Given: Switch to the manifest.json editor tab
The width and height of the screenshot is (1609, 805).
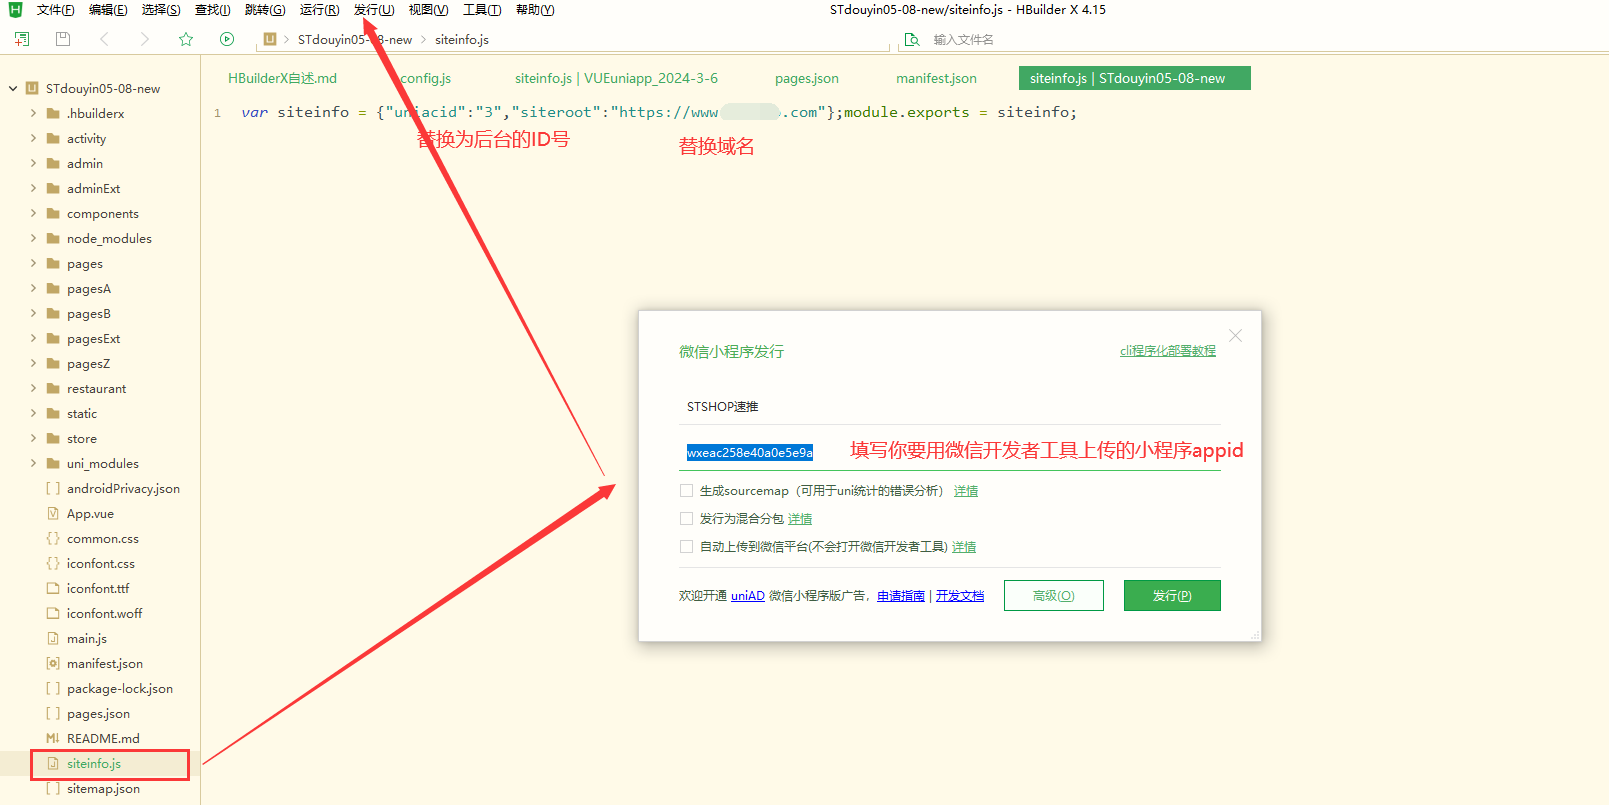Looking at the screenshot, I should pos(936,78).
